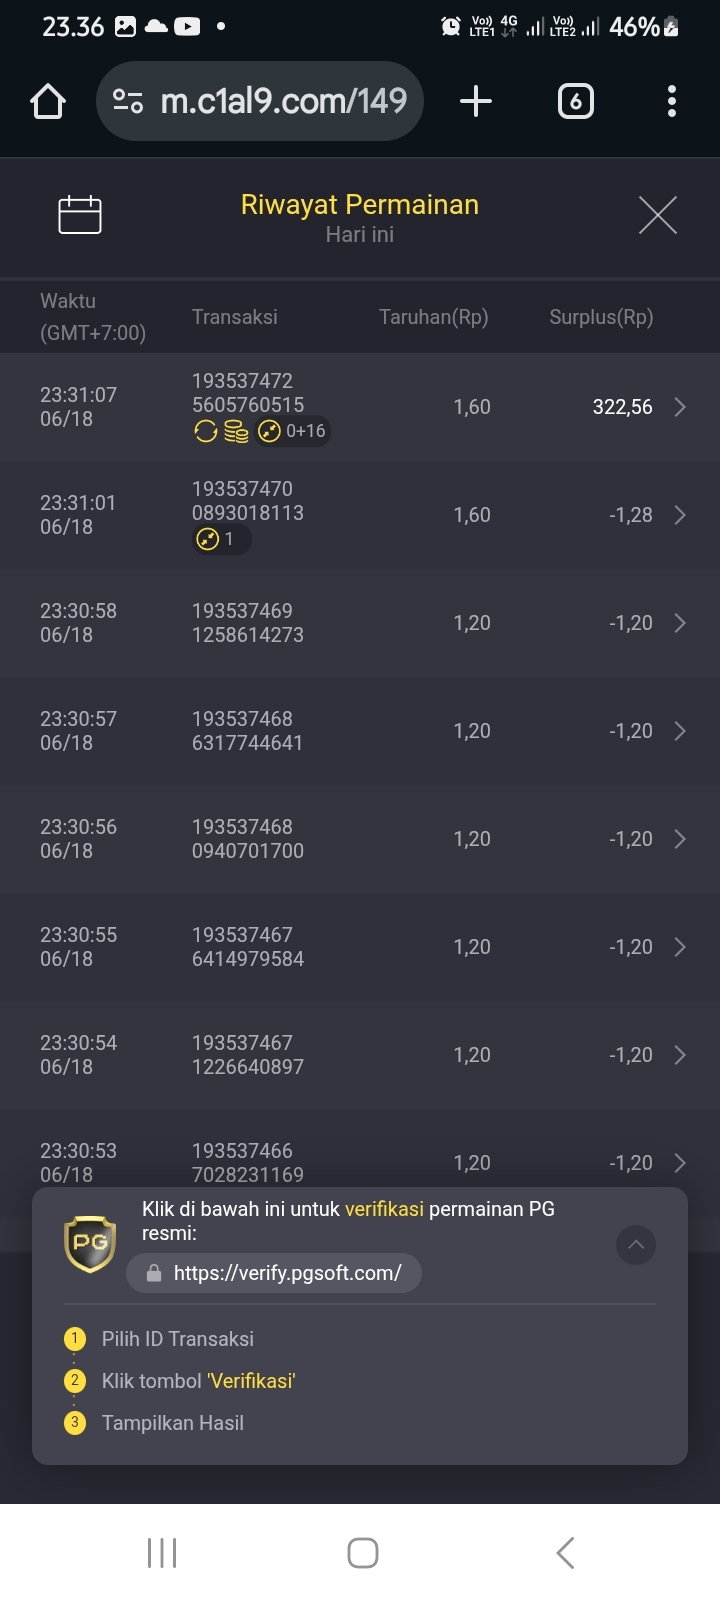720x1600 pixels.
Task: Open the tab switcher showing 6 tabs
Action: [x=575, y=101]
